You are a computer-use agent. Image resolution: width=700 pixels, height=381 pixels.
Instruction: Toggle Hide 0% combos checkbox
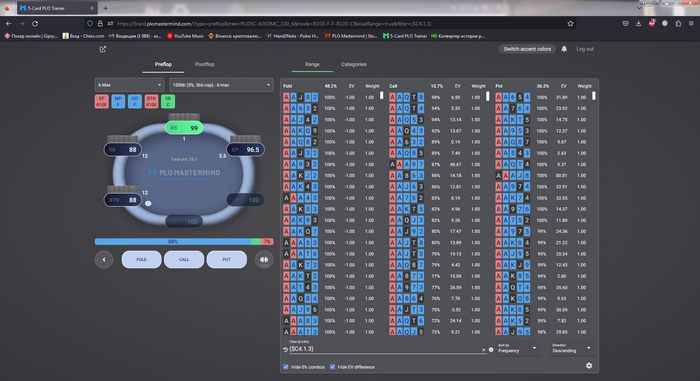tap(286, 367)
